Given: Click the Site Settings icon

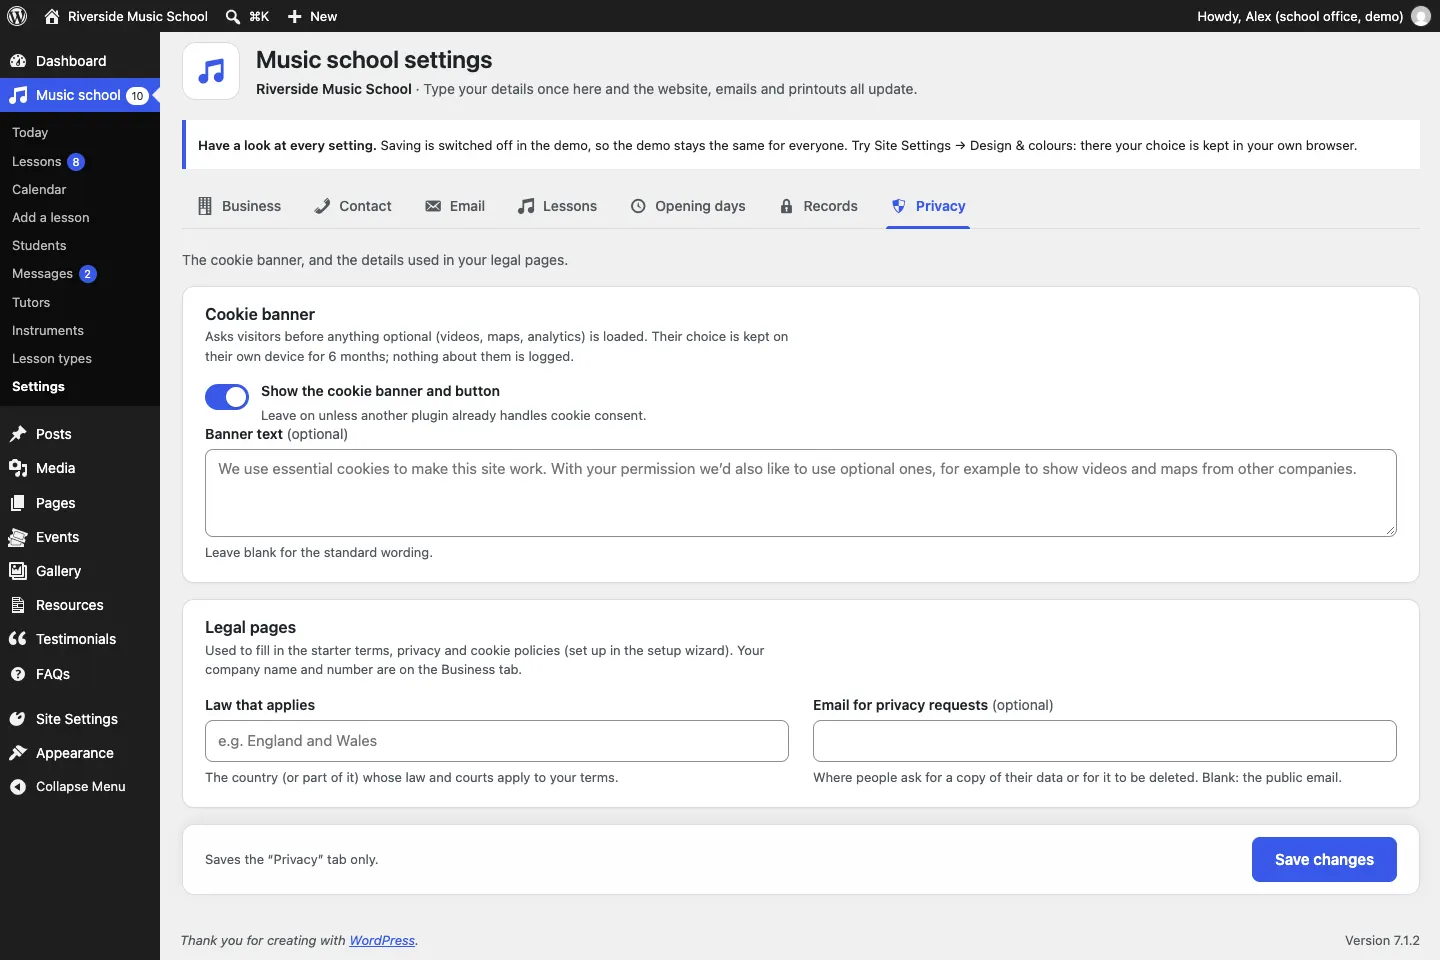Looking at the screenshot, I should pos(18,719).
